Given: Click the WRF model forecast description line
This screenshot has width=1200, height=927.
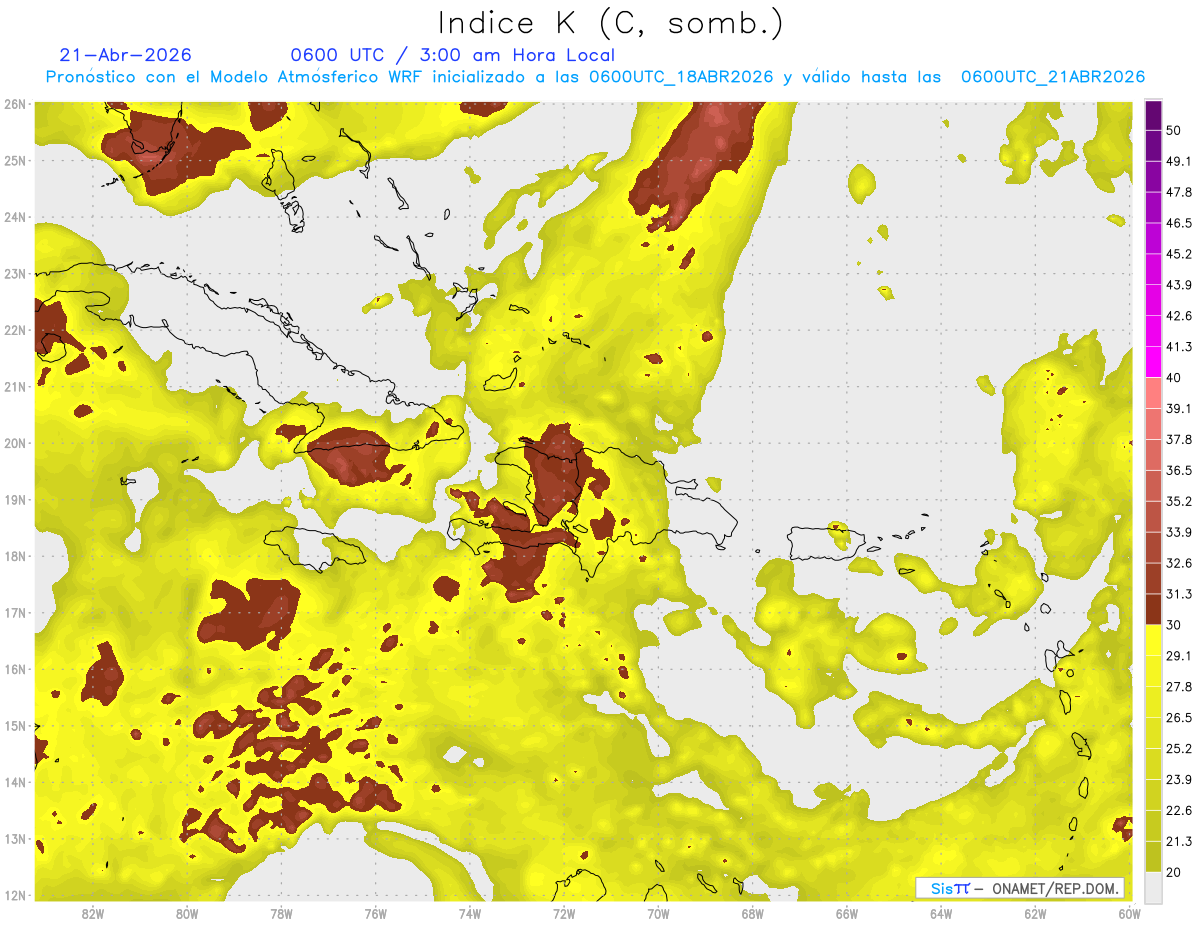Looking at the screenshot, I should click(x=595, y=77).
